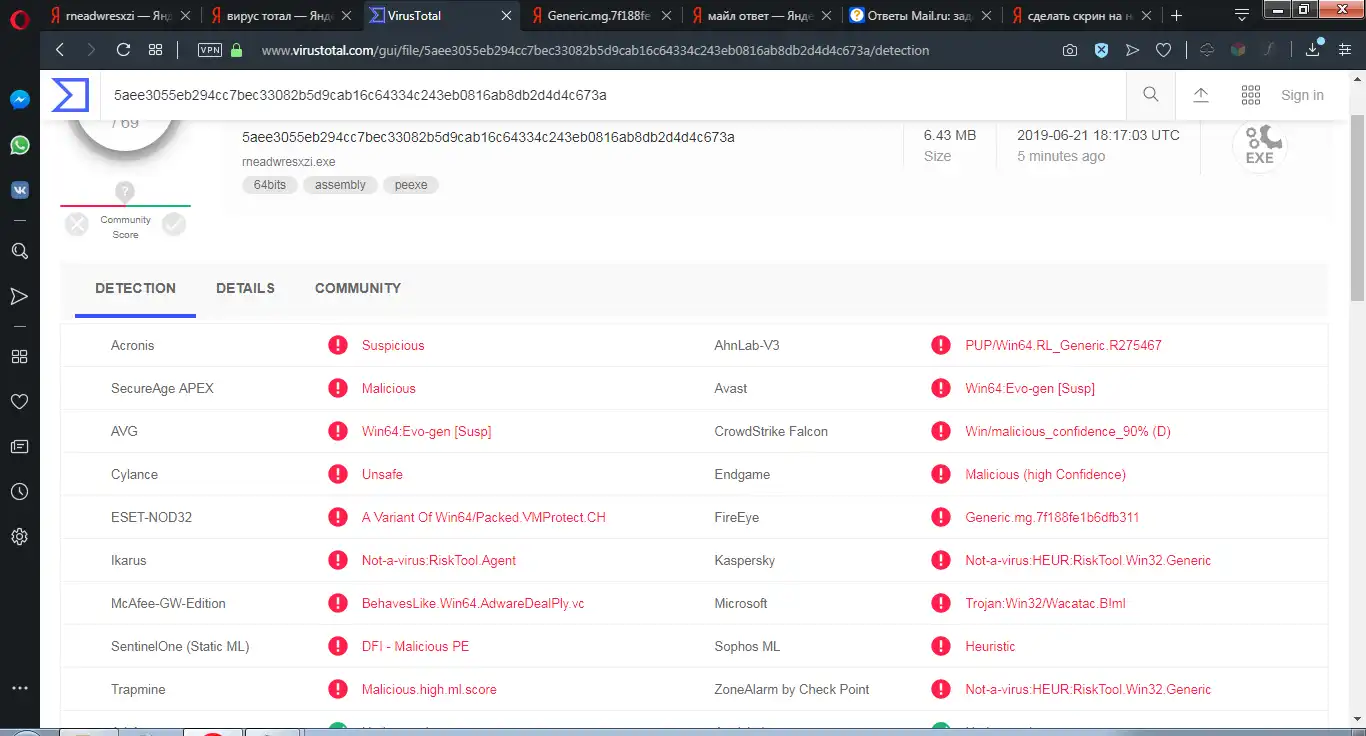Click the community score question mark
1366x736 pixels.
coord(124,191)
